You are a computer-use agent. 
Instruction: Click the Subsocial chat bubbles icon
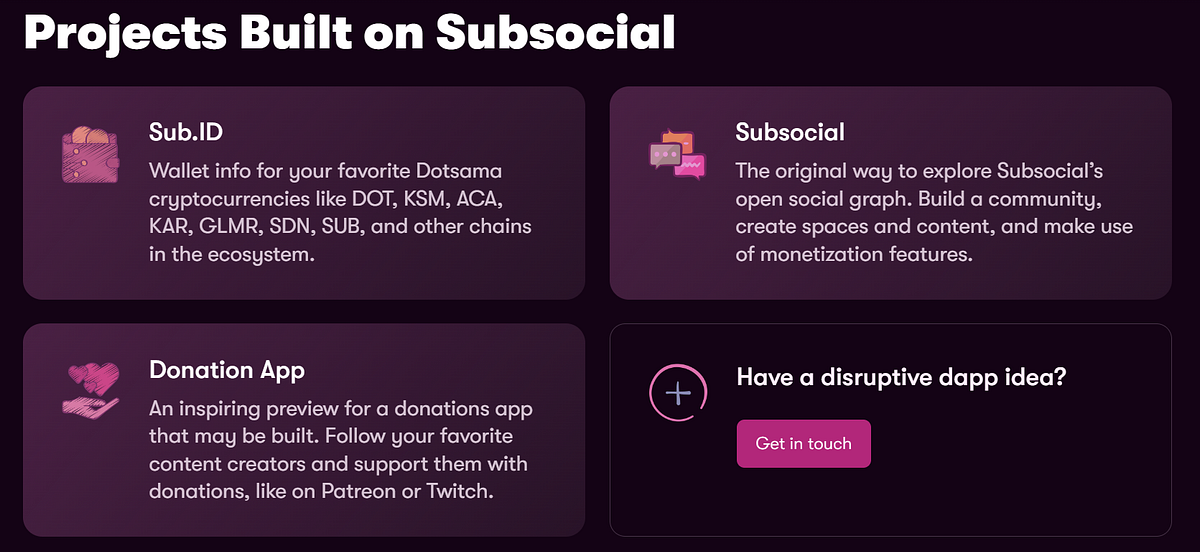coord(677,155)
